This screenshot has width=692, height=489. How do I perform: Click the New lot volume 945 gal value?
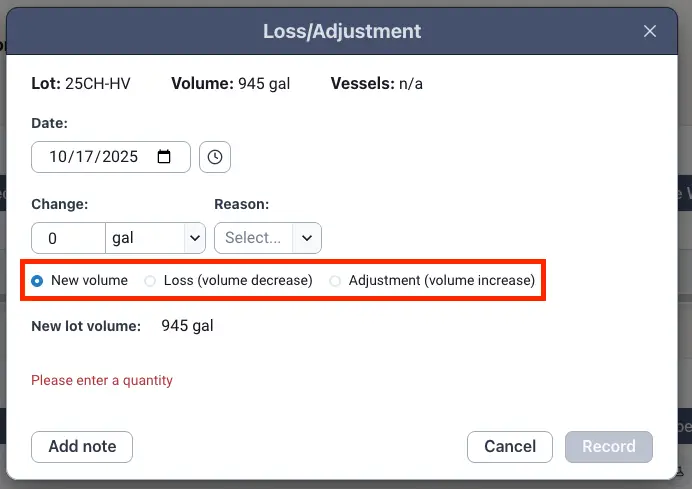tap(187, 326)
